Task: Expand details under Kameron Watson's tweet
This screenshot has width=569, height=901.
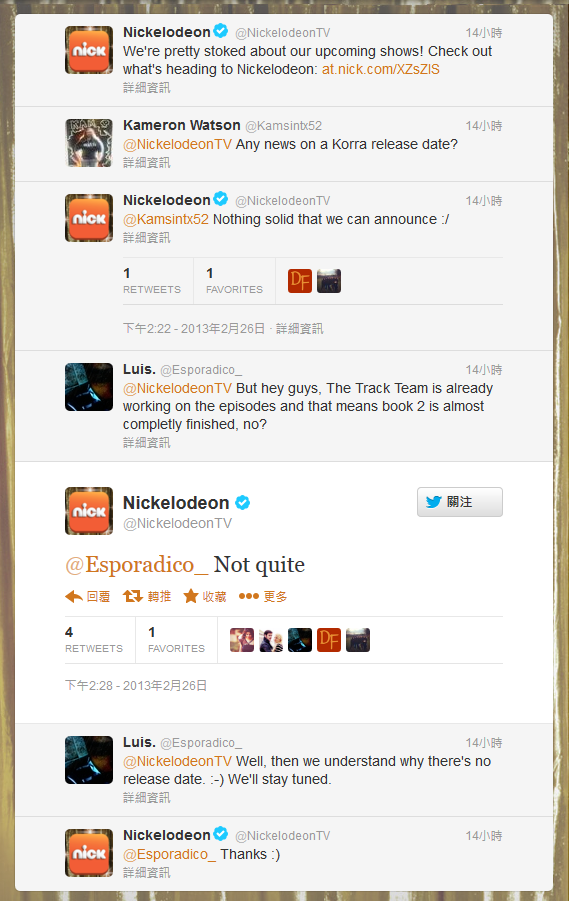Action: (x=147, y=163)
